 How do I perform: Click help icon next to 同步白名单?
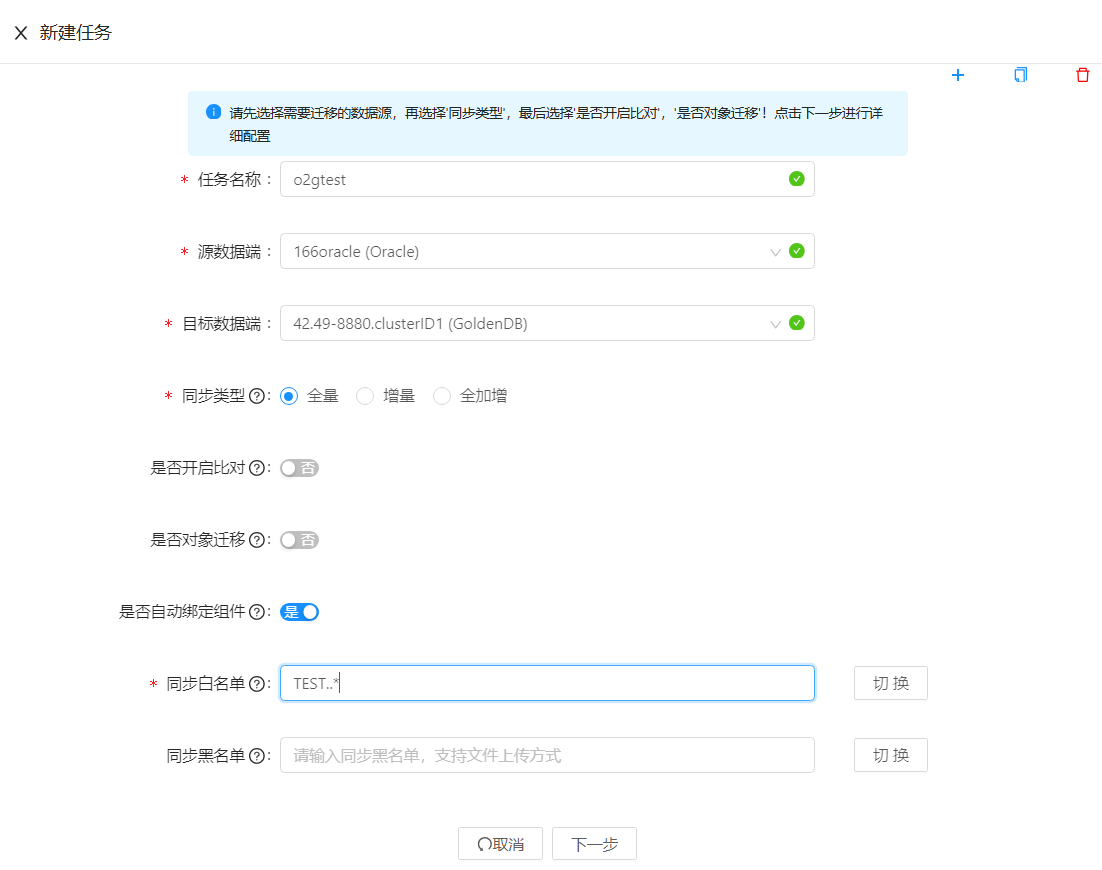[257, 684]
